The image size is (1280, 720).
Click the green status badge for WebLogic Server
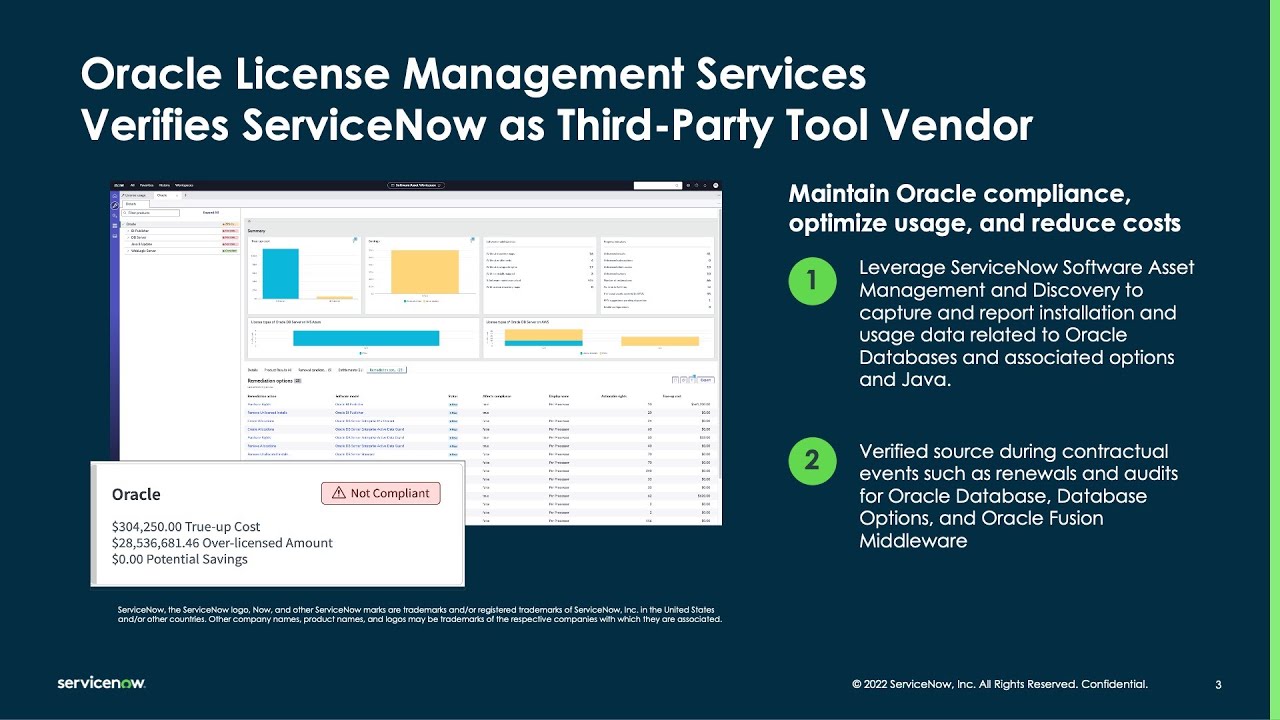[x=230, y=251]
